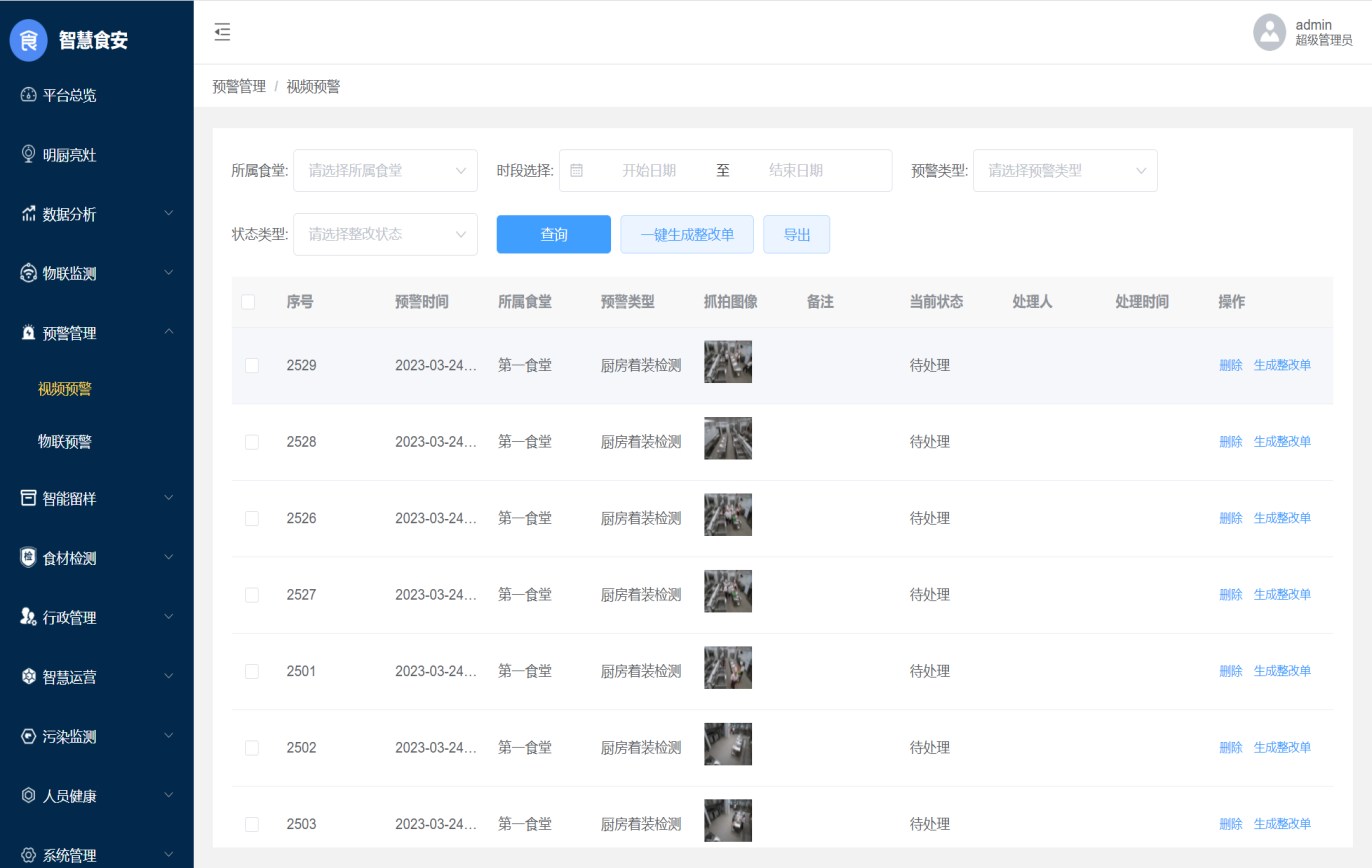This screenshot has height=868, width=1372.
Task: Click the 查询 button
Action: [x=553, y=234]
